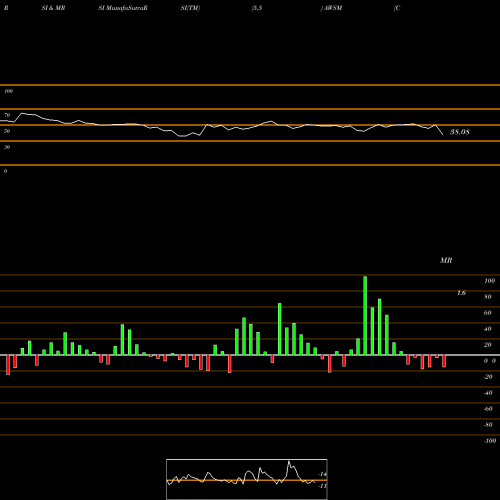Click the tallest green MR histogram bar
The height and width of the screenshot is (500, 500).
point(365,315)
